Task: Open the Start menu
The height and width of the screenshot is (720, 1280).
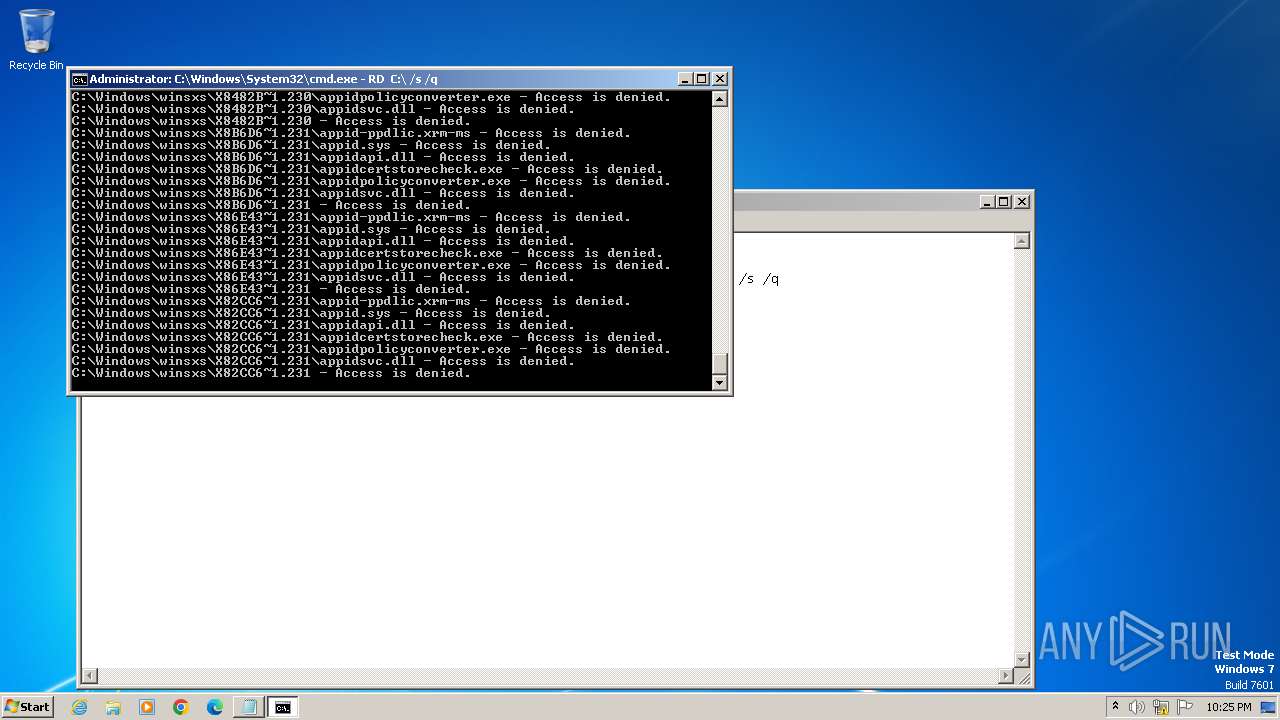Action: pos(27,706)
